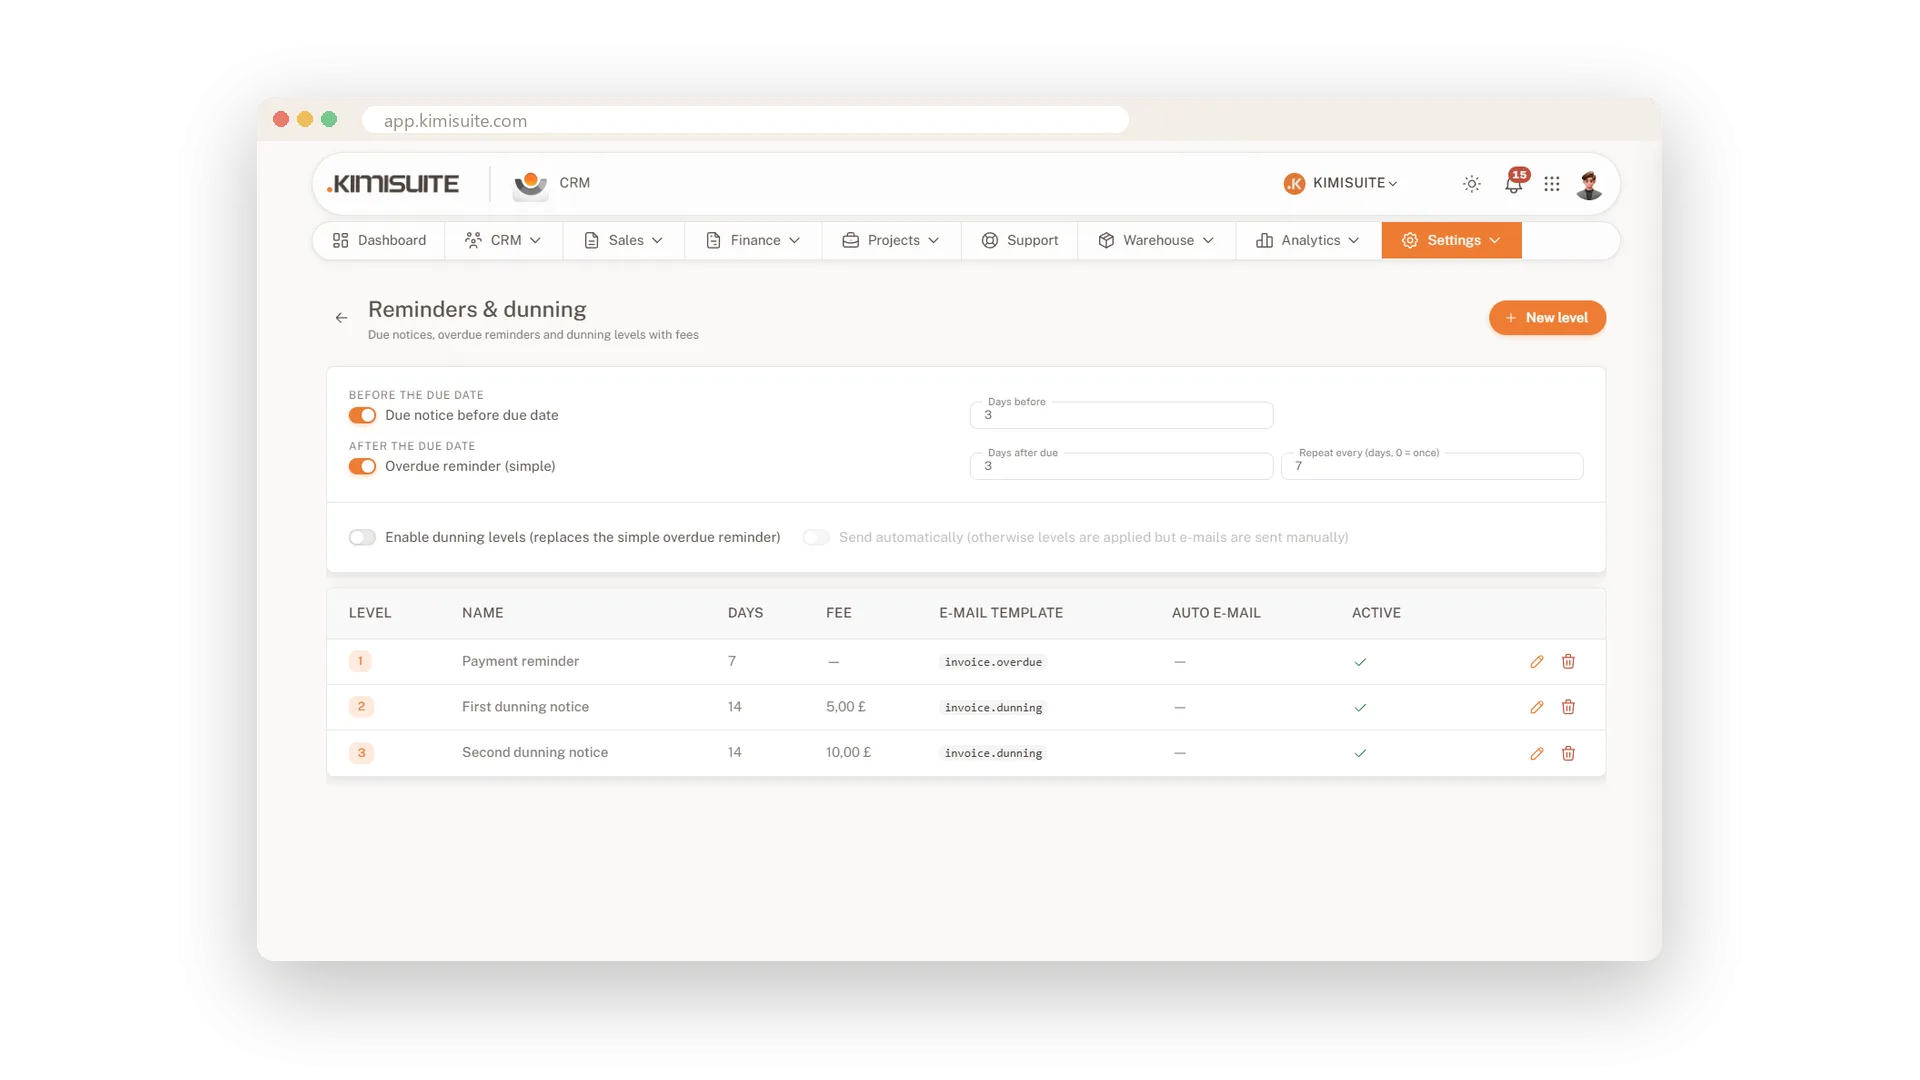Open the Sales menu label
The height and width of the screenshot is (1080, 1920).
tap(625, 240)
